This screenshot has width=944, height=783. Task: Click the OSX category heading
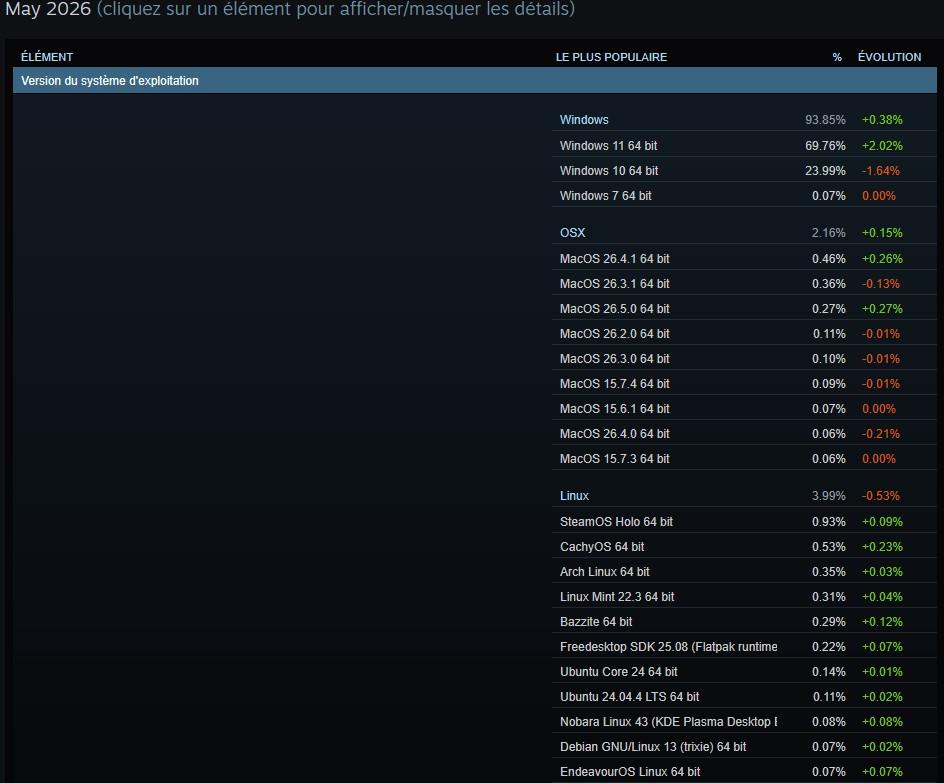(x=573, y=233)
